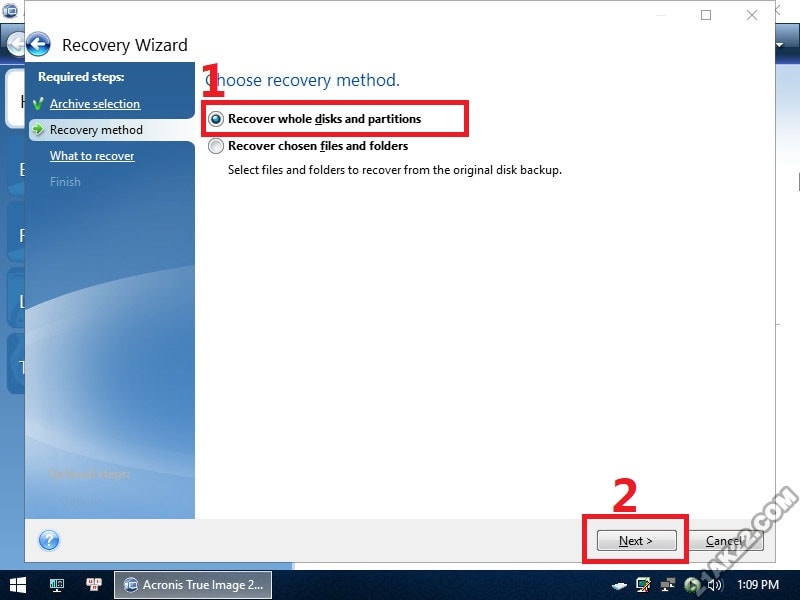Viewport: 800px width, 600px height.
Task: Click the blue back arrow in Recovery Wizard
Action: [38, 44]
